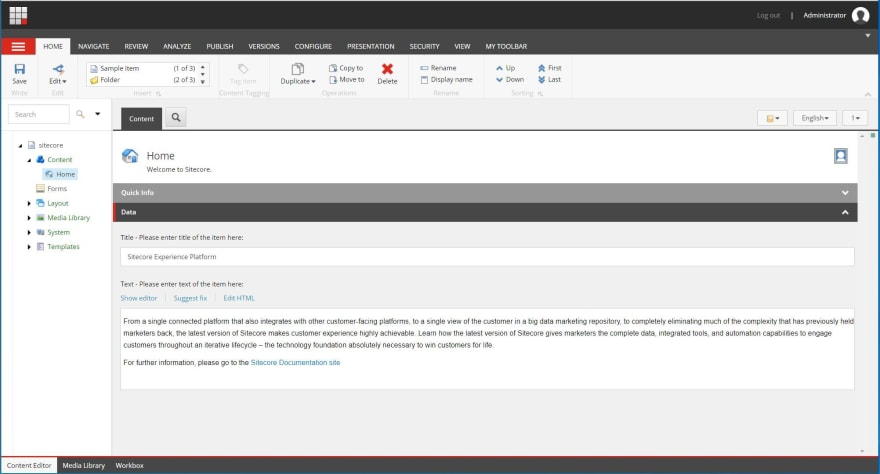
Task: Open the Edit dropdown in ribbon
Action: coord(58,74)
